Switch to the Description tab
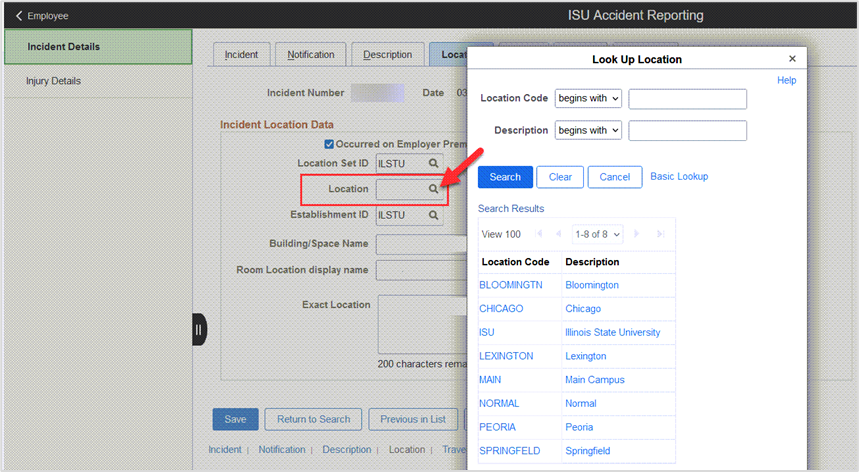 tap(387, 55)
